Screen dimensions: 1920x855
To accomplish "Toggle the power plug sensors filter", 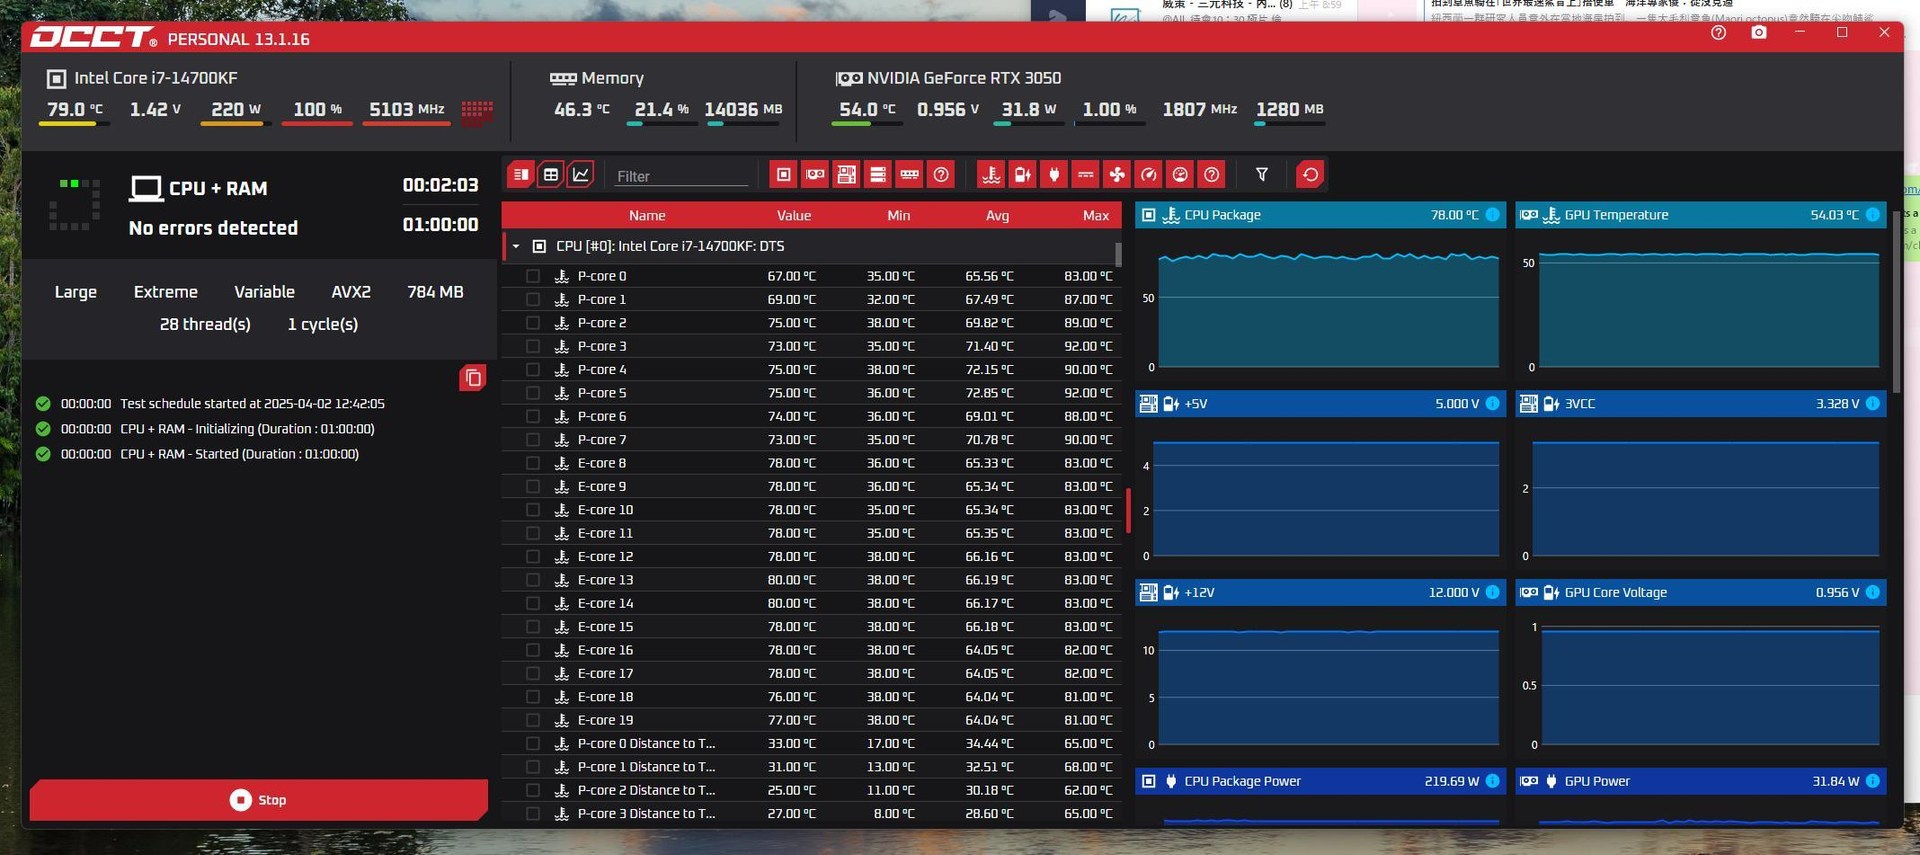I will [x=1054, y=175].
